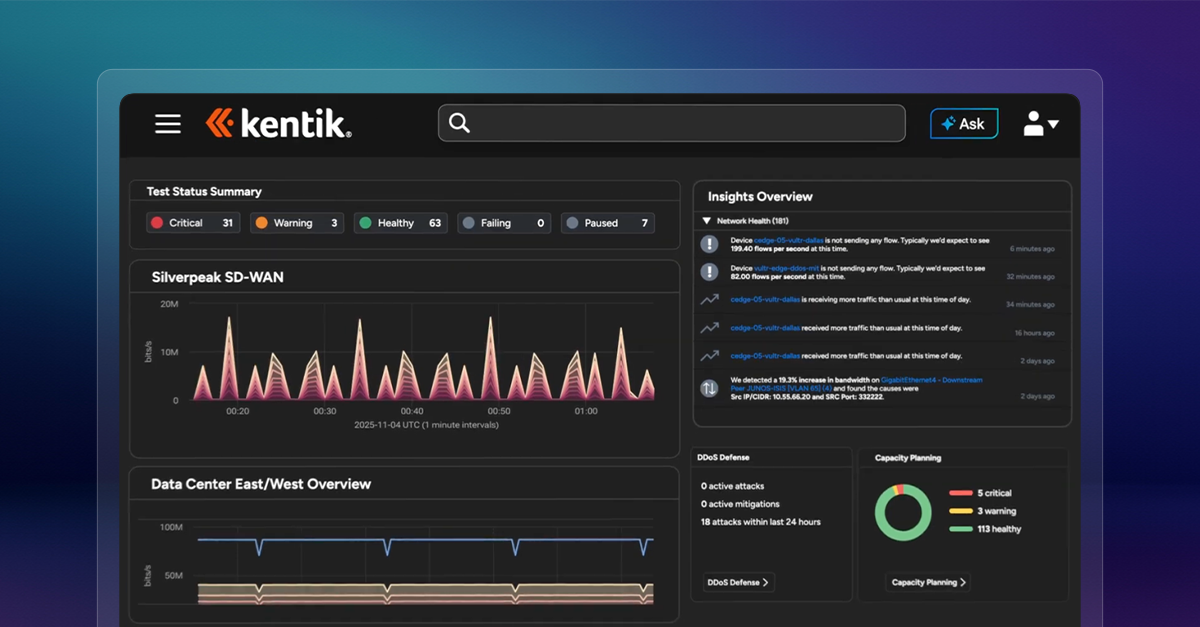Select the traffic trend icon on the 16-hours-ago insight
This screenshot has width=1200, height=627.
[x=710, y=327]
